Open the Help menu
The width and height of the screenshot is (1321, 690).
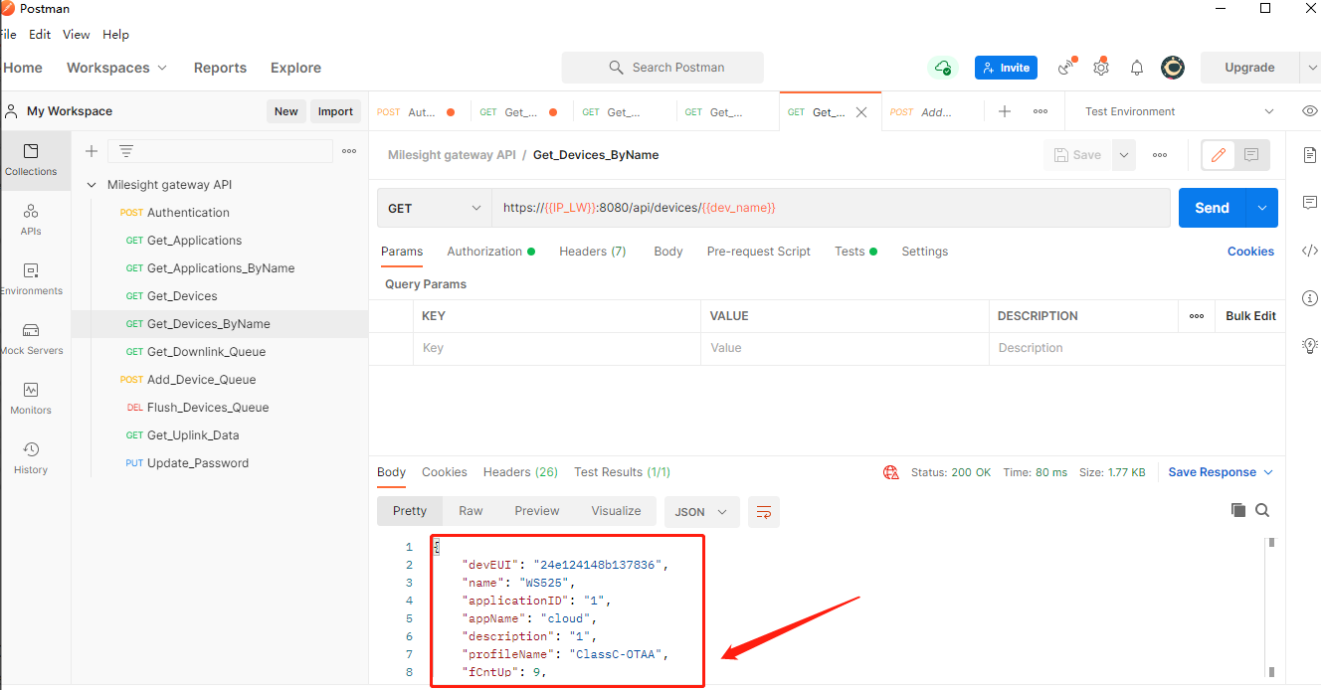[x=116, y=34]
